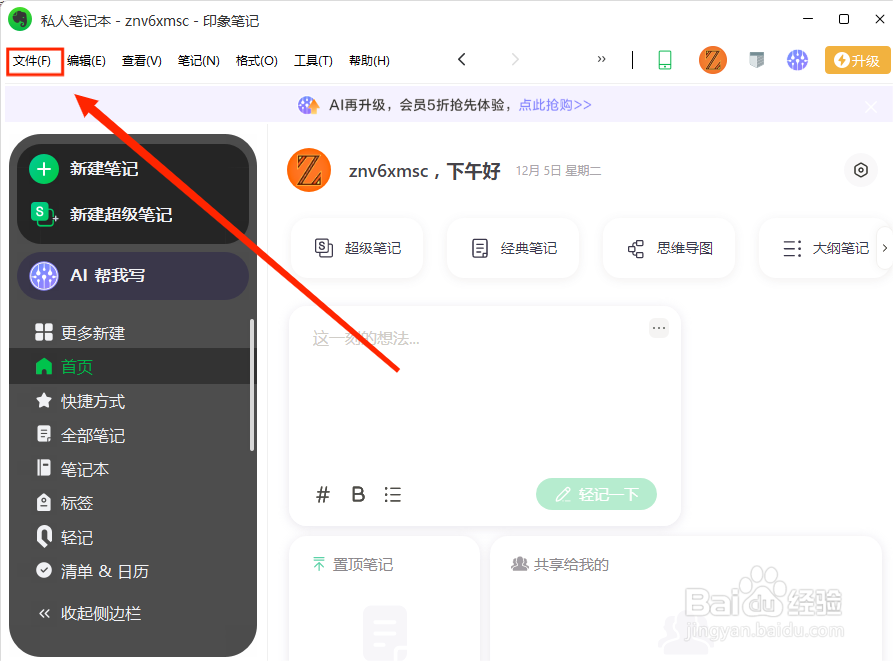Click the back navigation arrow
Viewport: 893px width, 661px height.
pos(462,59)
